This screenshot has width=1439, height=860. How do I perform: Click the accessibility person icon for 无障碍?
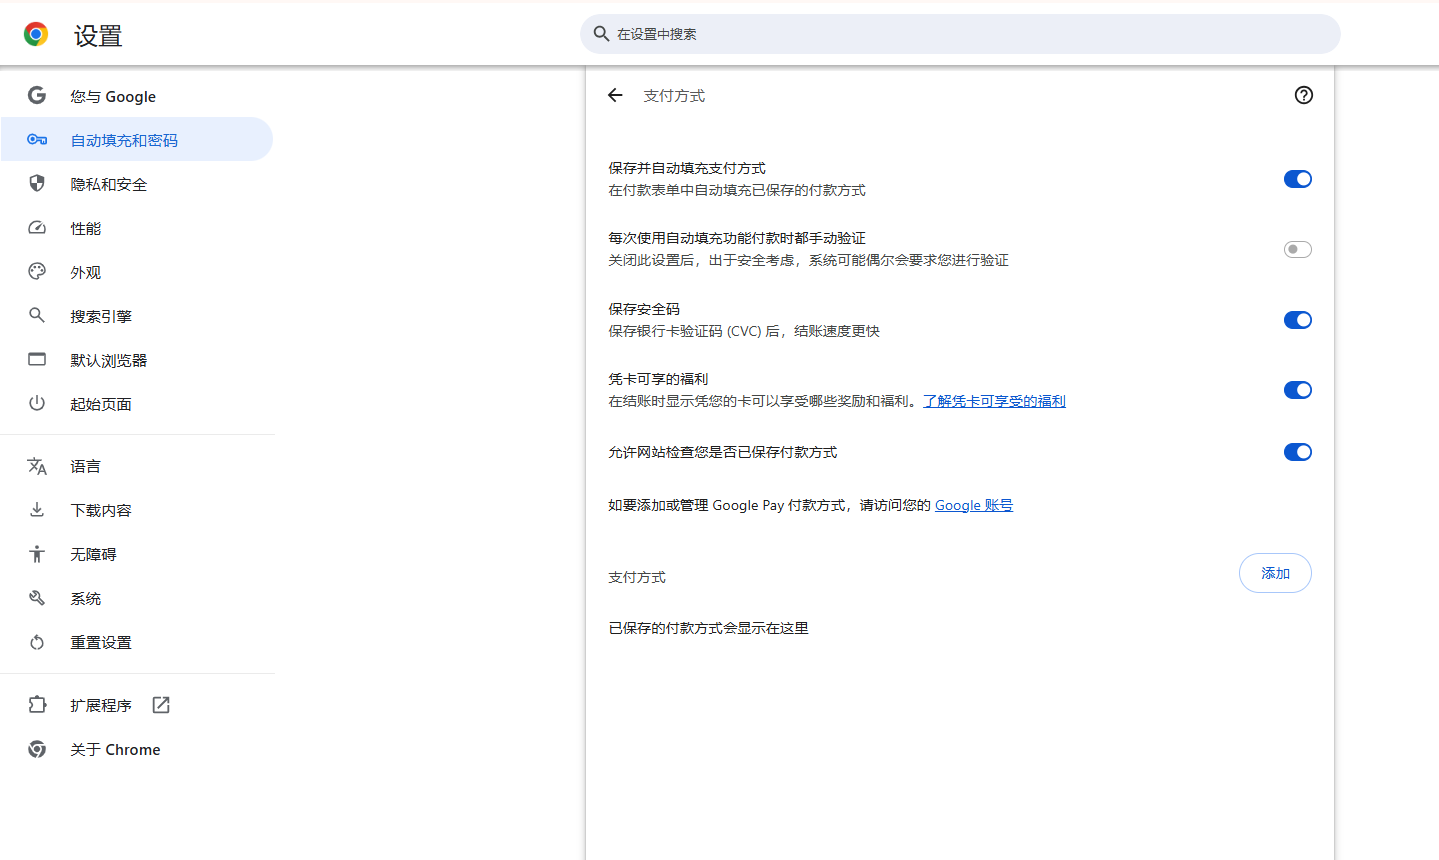(37, 554)
